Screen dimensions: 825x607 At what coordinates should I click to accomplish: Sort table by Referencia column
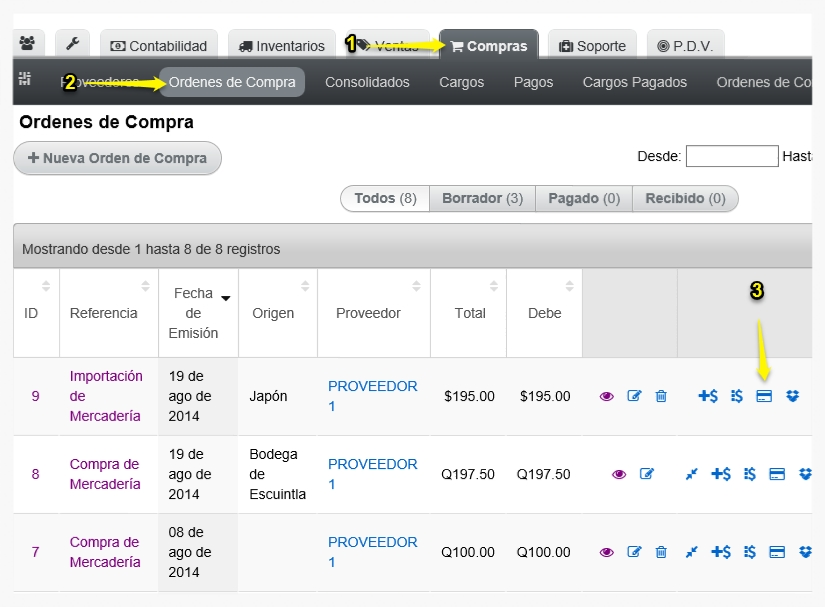click(x=109, y=313)
